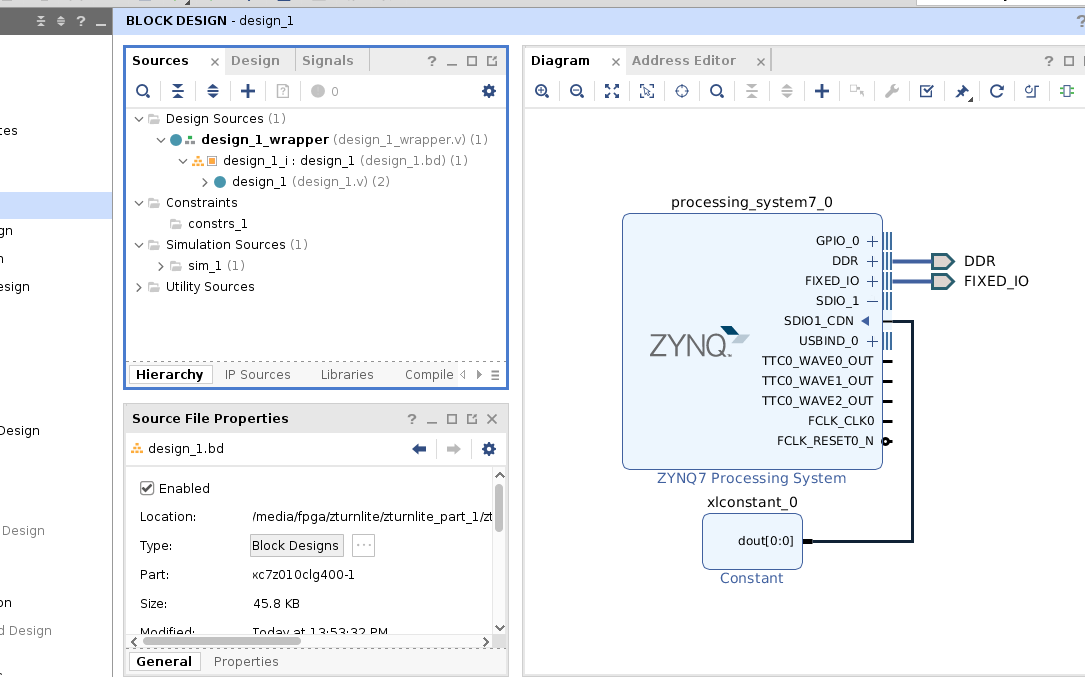Click the ellipsis button next to Type
The height and width of the screenshot is (677, 1085).
click(x=363, y=545)
